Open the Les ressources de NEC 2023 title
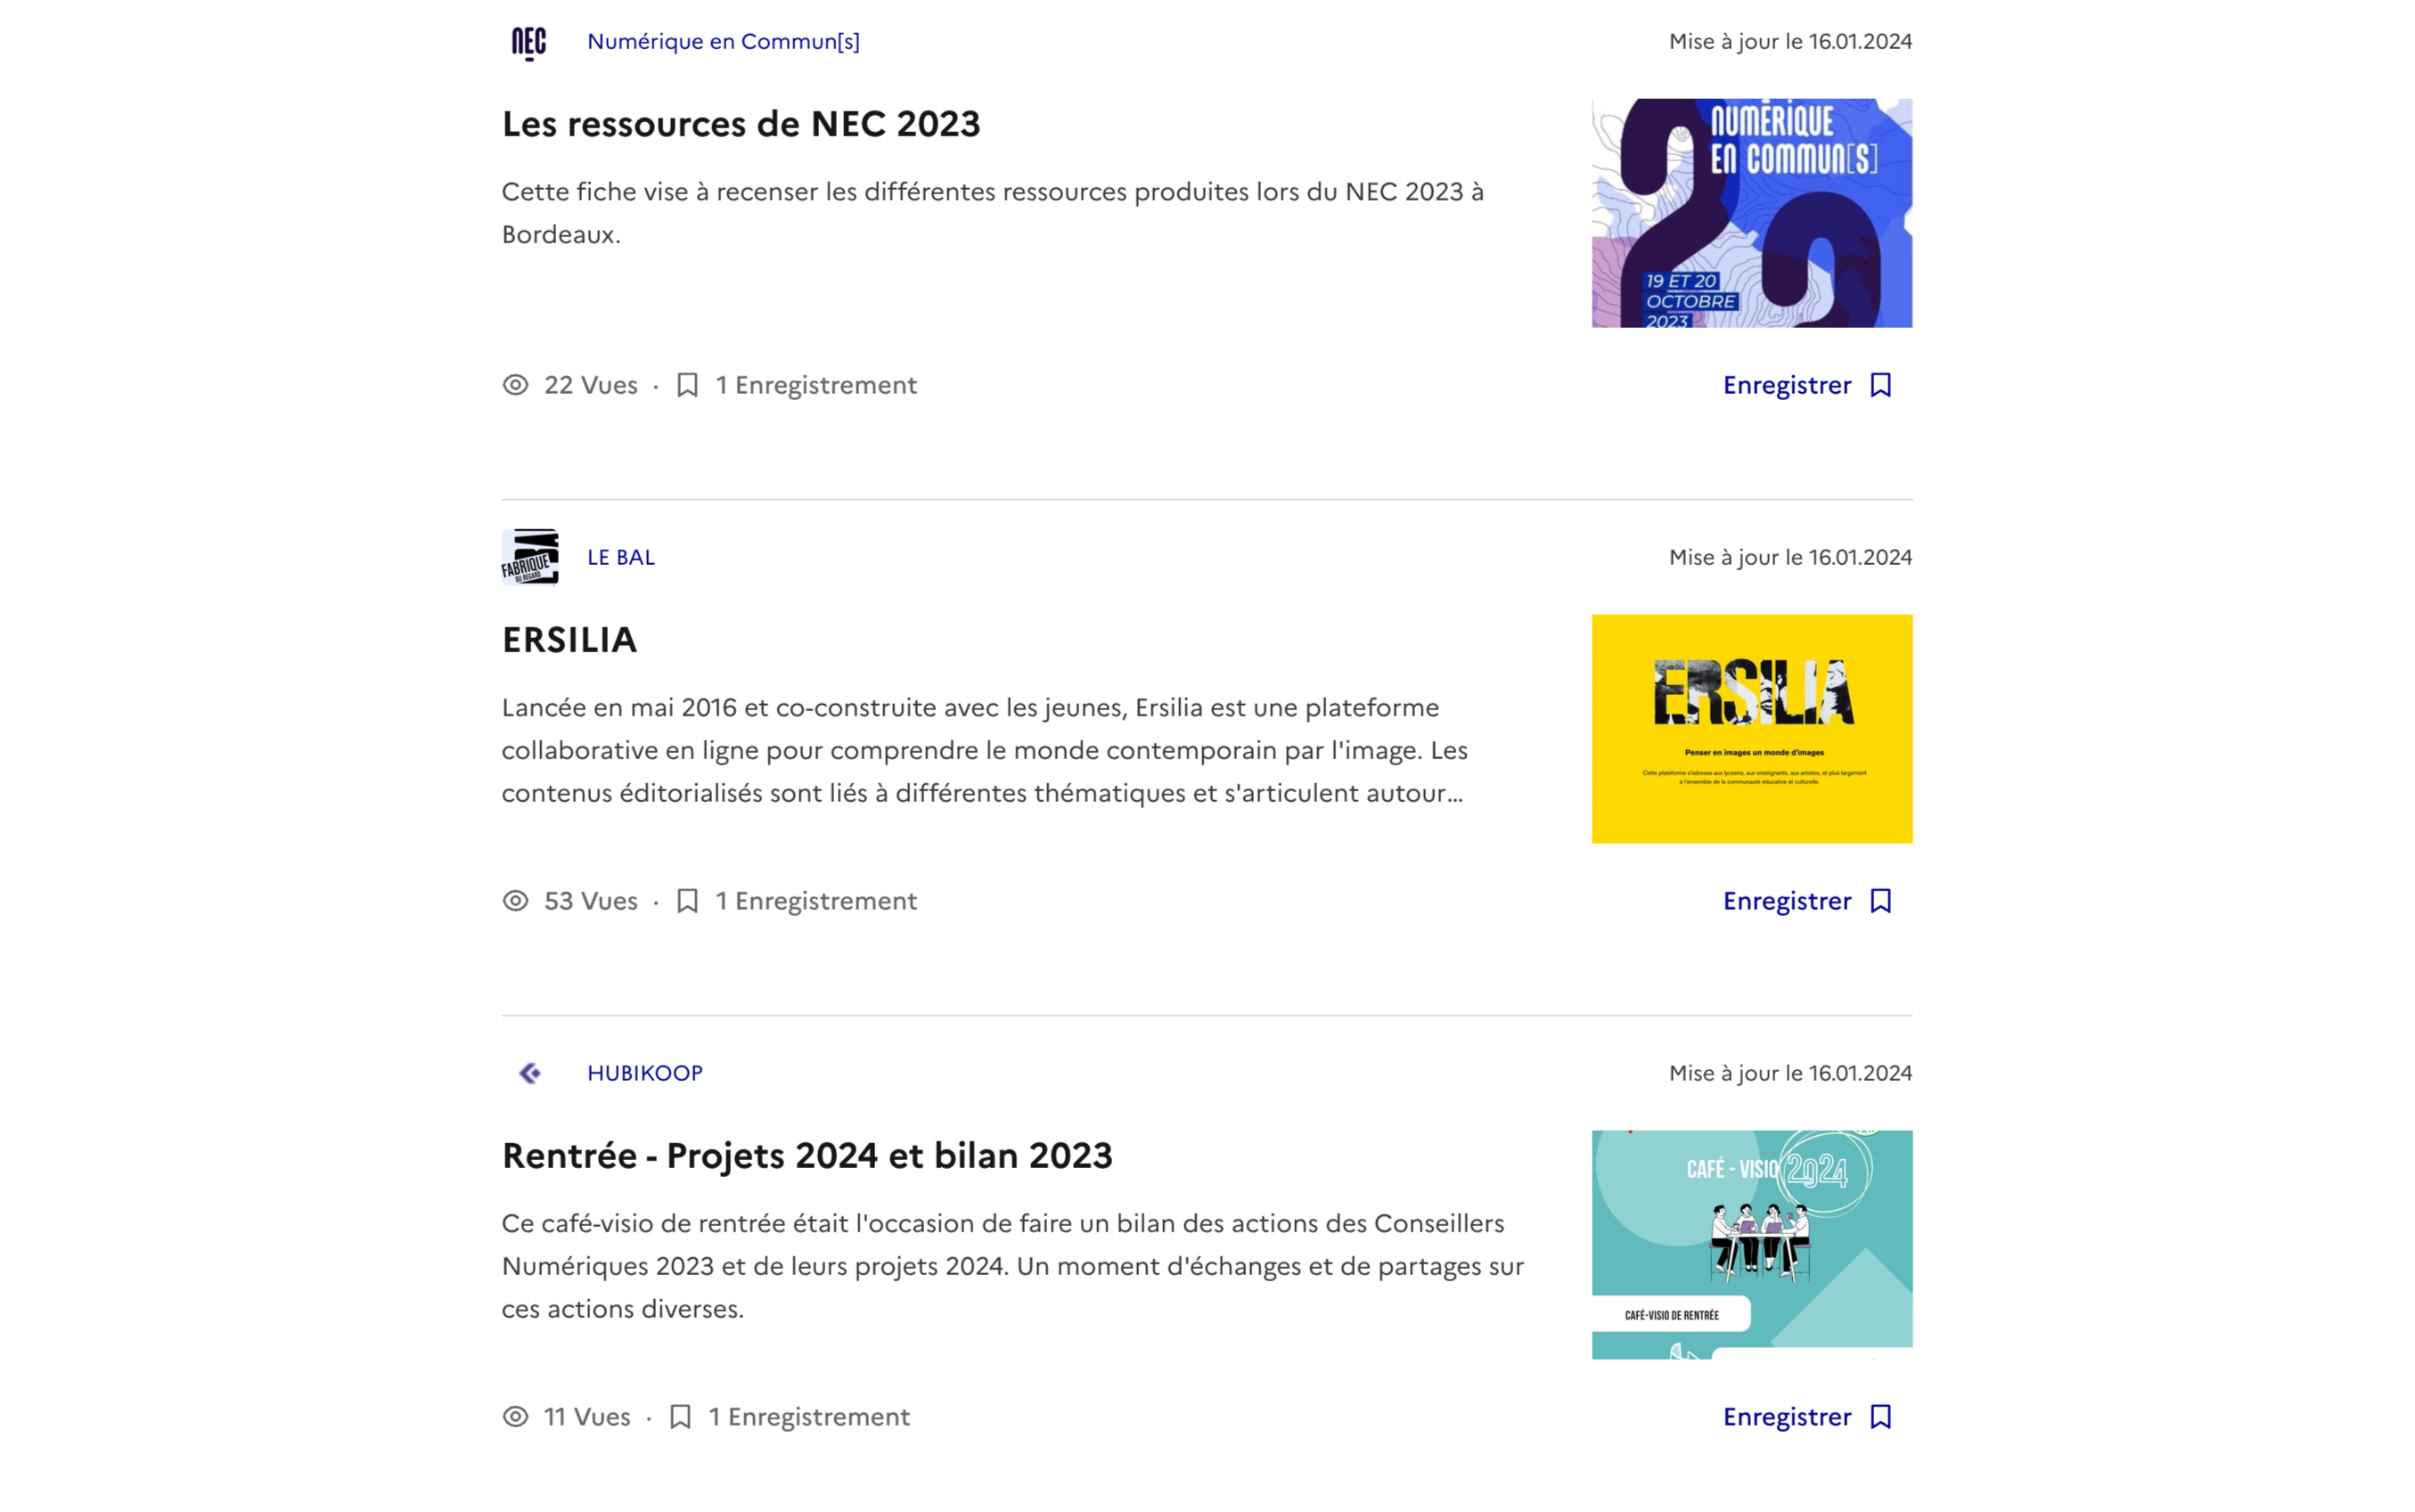The image size is (2415, 1512). (x=741, y=124)
